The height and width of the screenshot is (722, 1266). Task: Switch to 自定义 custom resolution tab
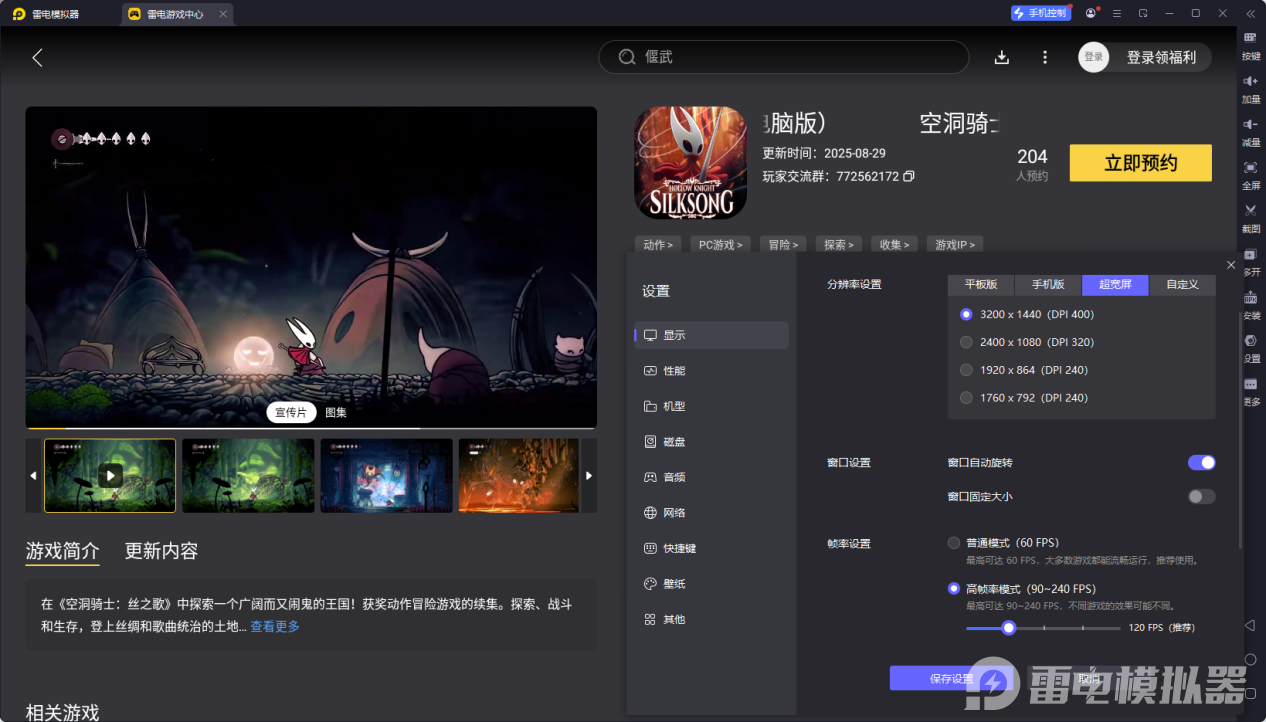pos(1182,284)
